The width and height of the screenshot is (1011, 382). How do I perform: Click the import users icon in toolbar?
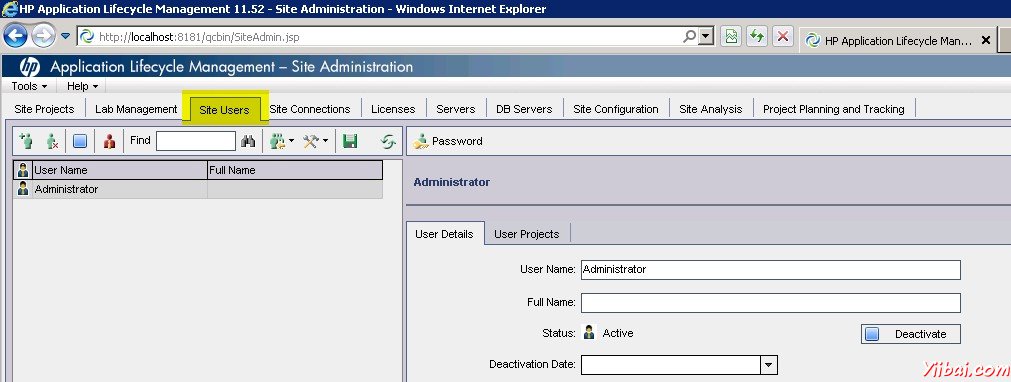[277, 141]
